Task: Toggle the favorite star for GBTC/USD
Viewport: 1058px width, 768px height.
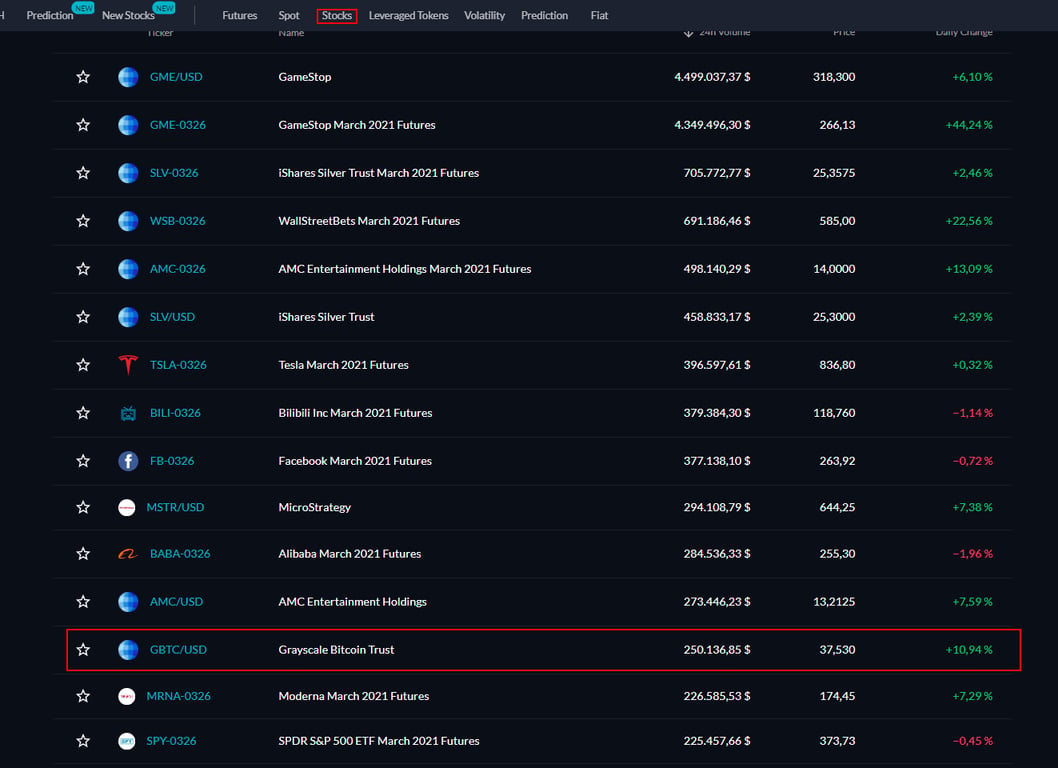Action: 83,649
